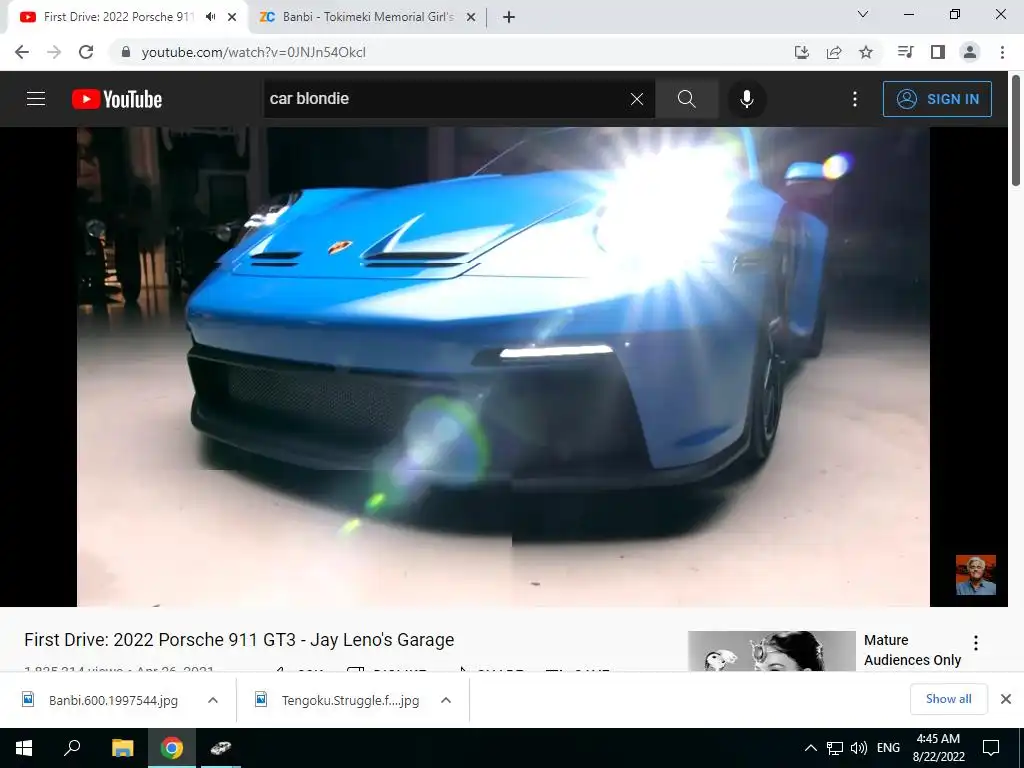Switch the ENG input language
This screenshot has height=768, width=1024.
click(888, 748)
